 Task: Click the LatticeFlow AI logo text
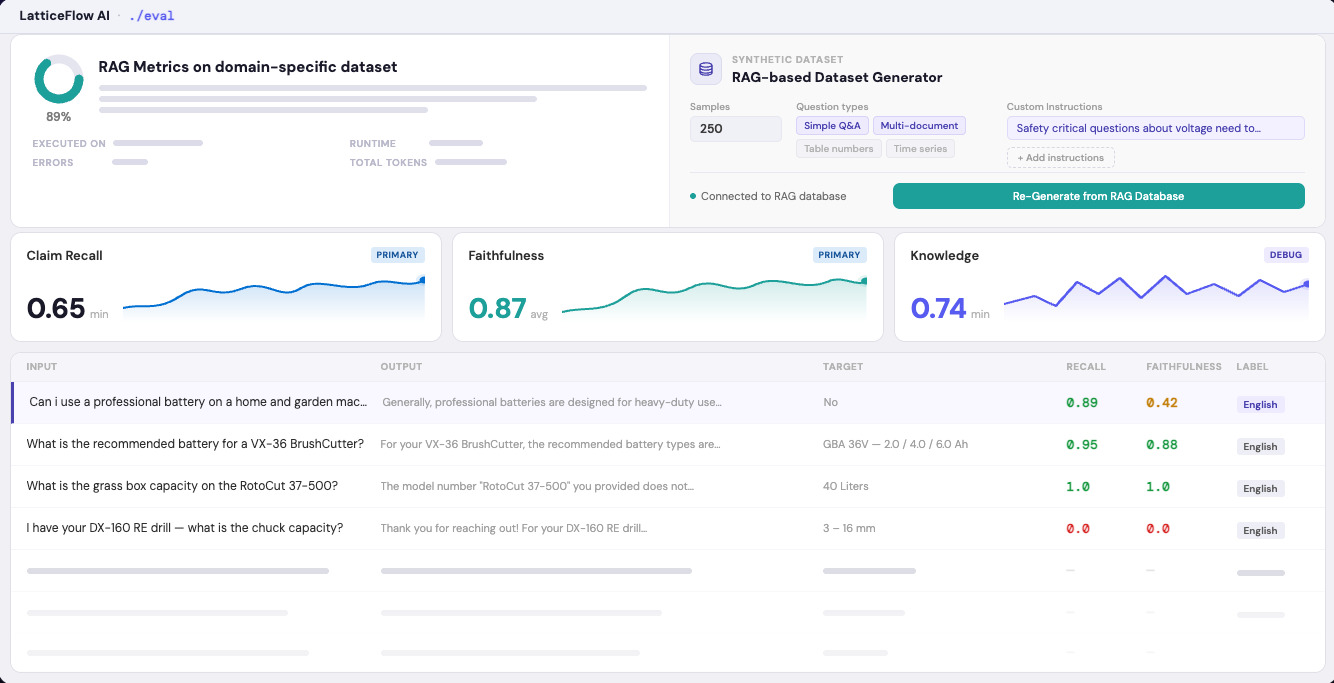pos(64,16)
